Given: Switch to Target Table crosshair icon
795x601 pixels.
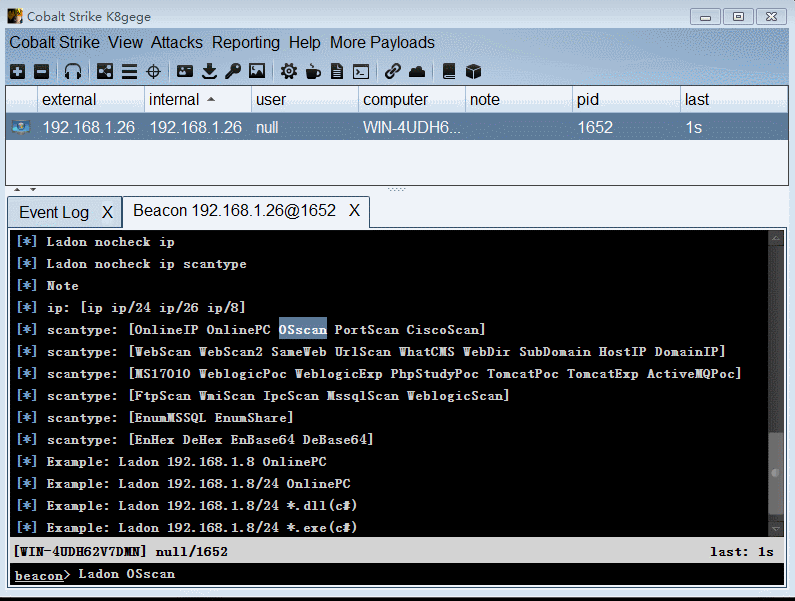Looking at the screenshot, I should point(153,72).
